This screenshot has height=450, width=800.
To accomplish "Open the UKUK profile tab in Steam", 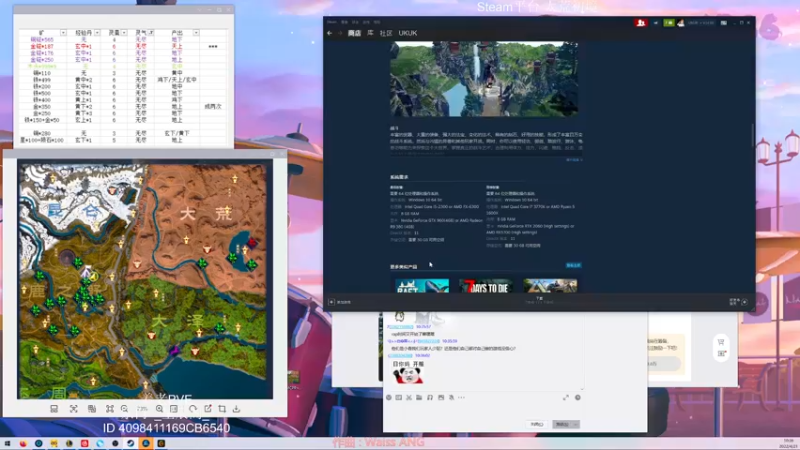I will coord(408,33).
